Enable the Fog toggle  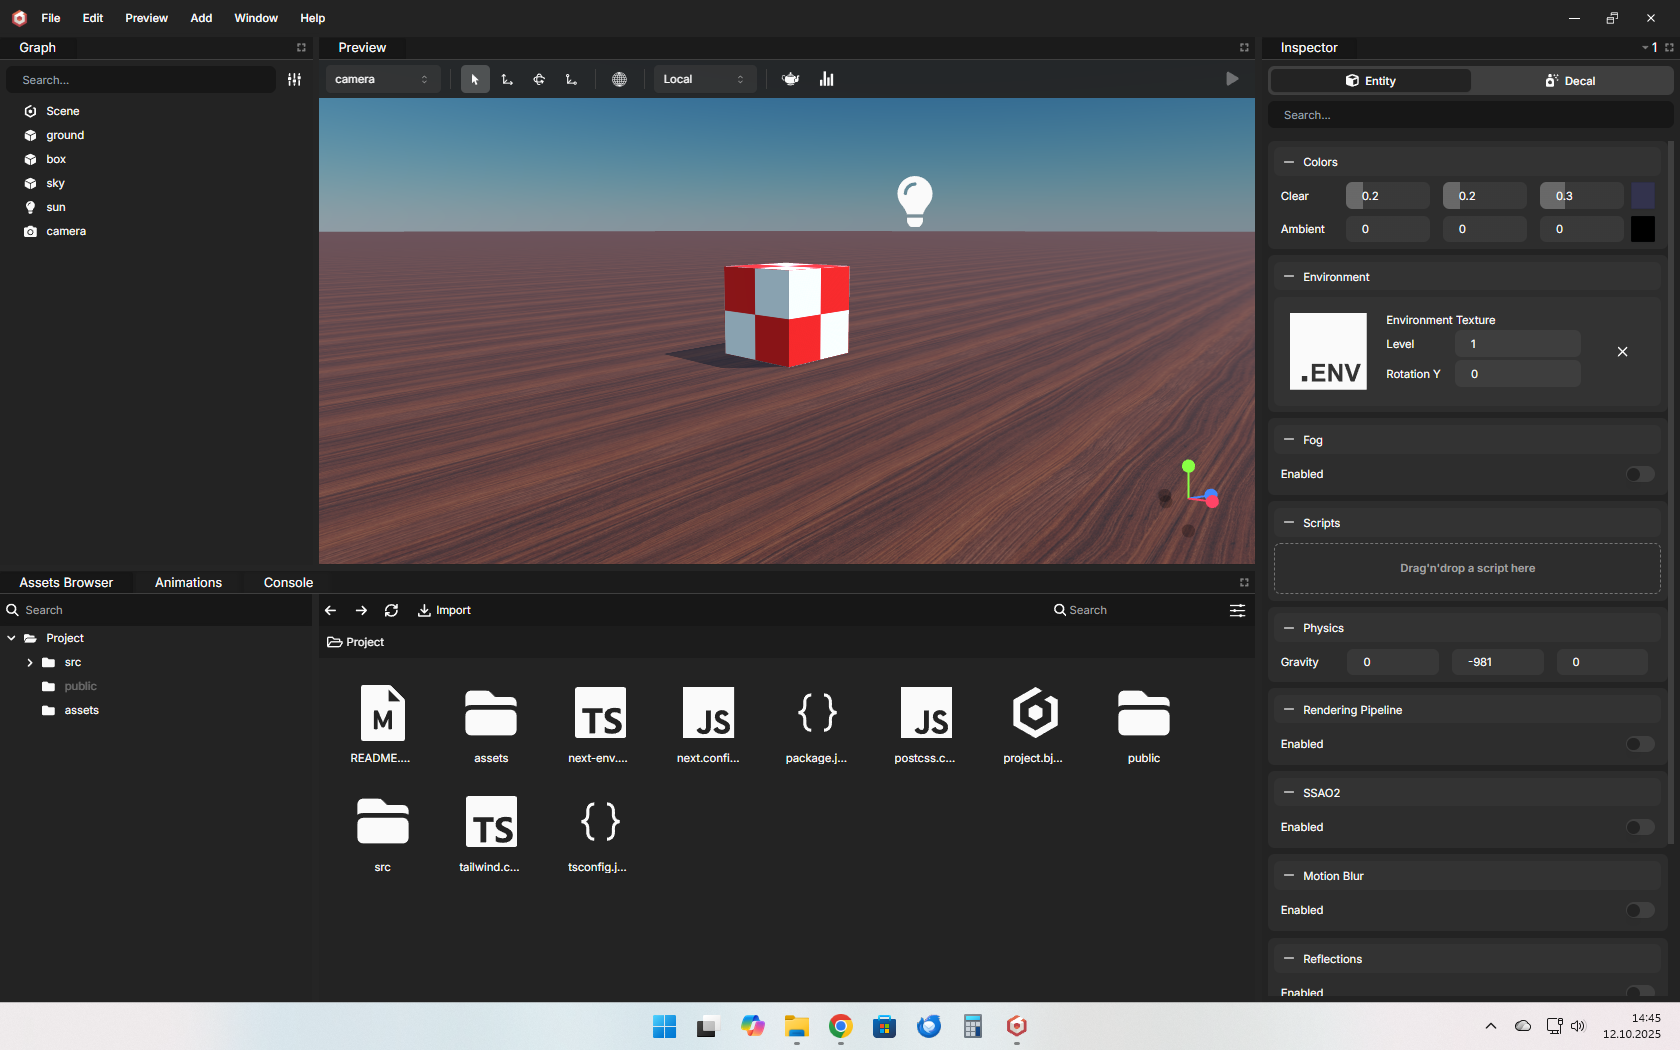click(1639, 474)
